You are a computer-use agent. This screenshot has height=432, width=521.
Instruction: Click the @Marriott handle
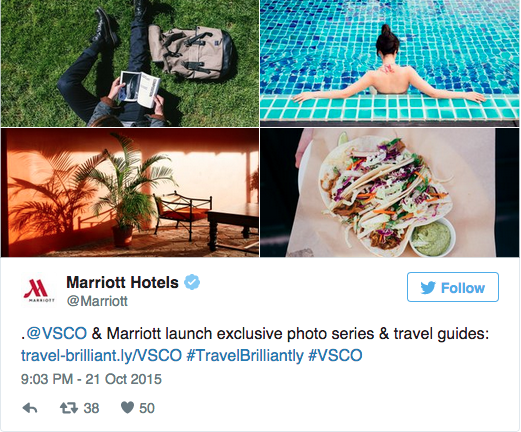[x=97, y=301]
